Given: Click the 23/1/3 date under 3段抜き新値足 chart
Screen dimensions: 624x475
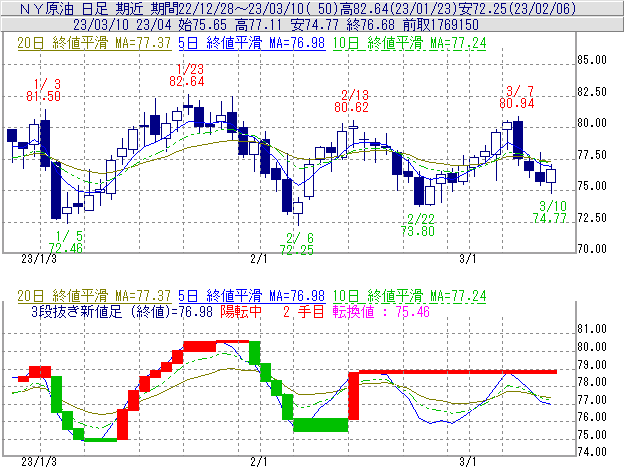Looking at the screenshot, I should click(39, 462).
